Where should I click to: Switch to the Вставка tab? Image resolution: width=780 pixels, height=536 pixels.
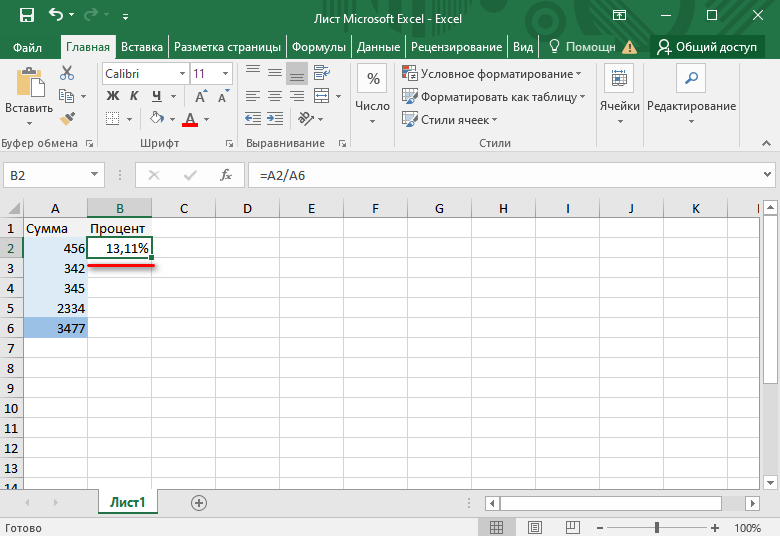[142, 47]
